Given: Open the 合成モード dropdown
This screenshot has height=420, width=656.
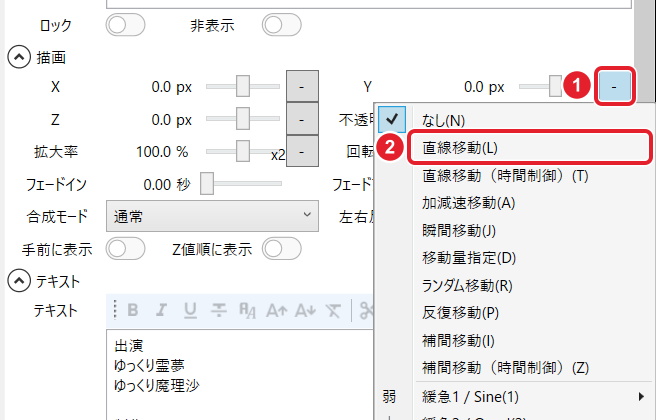Looking at the screenshot, I should [x=213, y=216].
